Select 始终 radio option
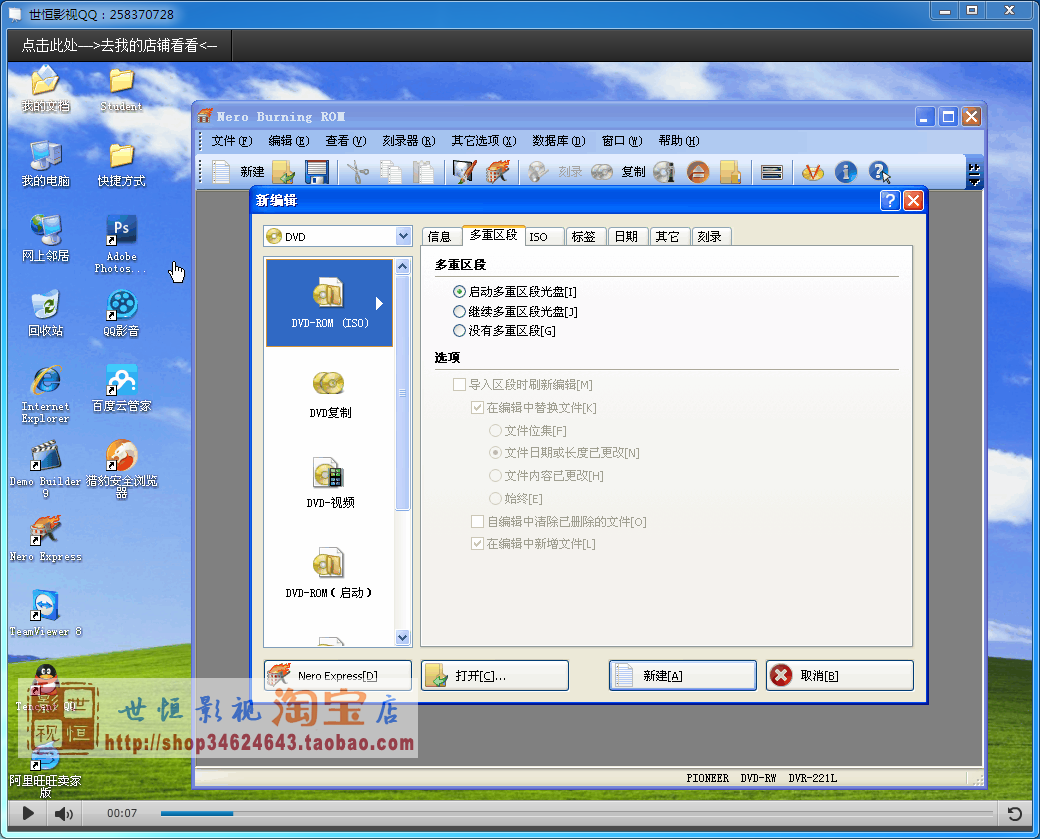The image size is (1040, 839). [495, 497]
